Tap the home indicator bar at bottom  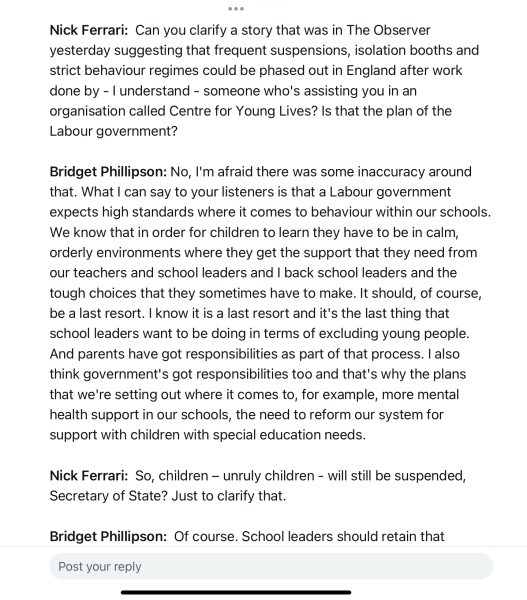[x=236, y=592]
